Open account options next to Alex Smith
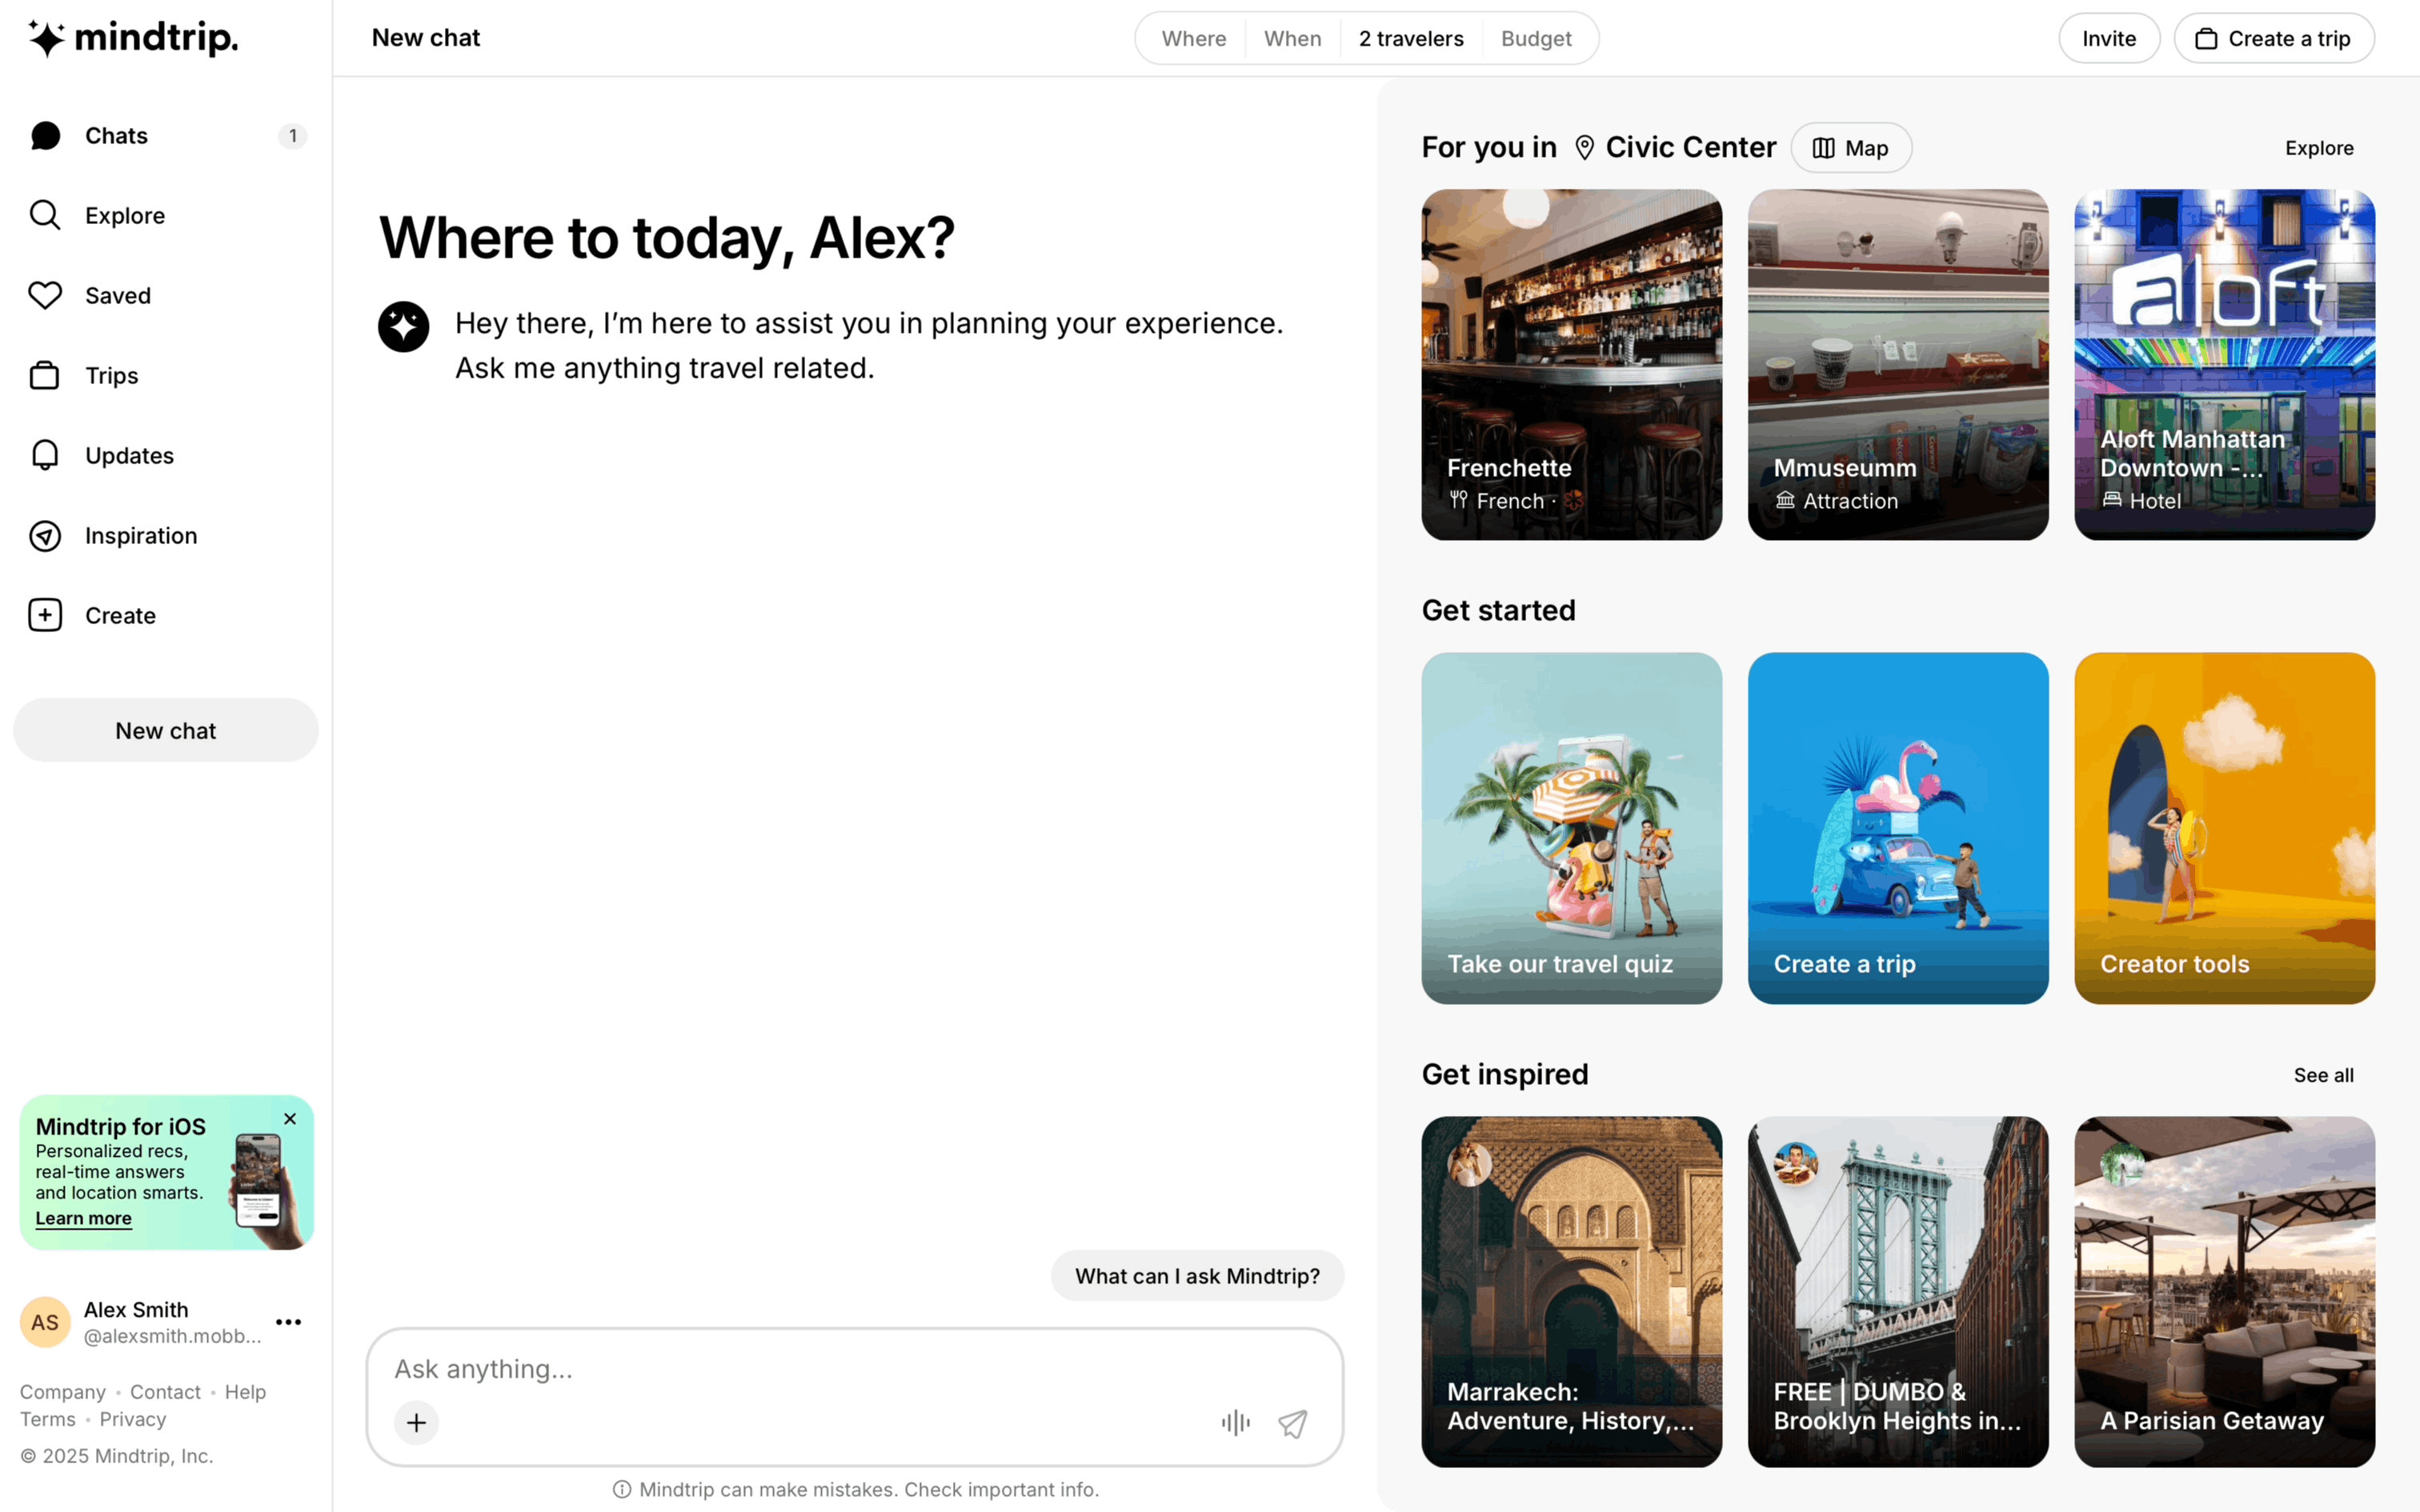Screen dimensions: 2420x1512 [288, 1322]
